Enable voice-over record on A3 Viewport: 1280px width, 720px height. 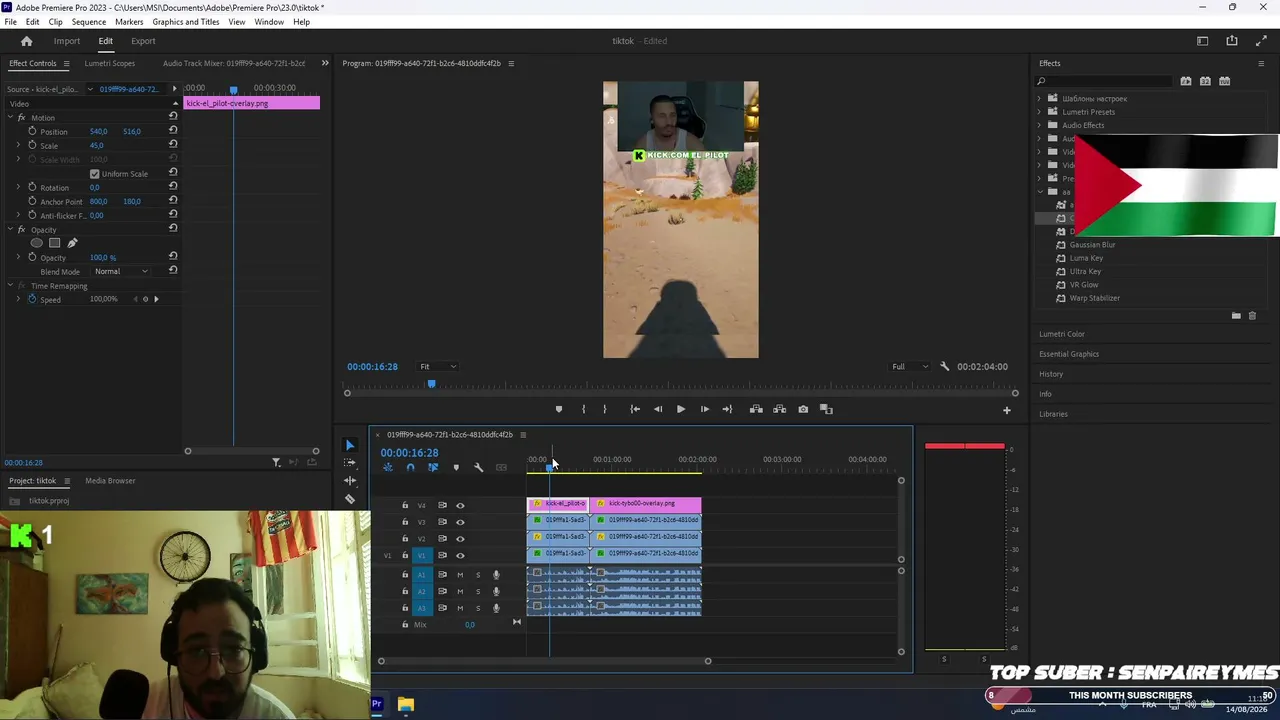(x=496, y=608)
